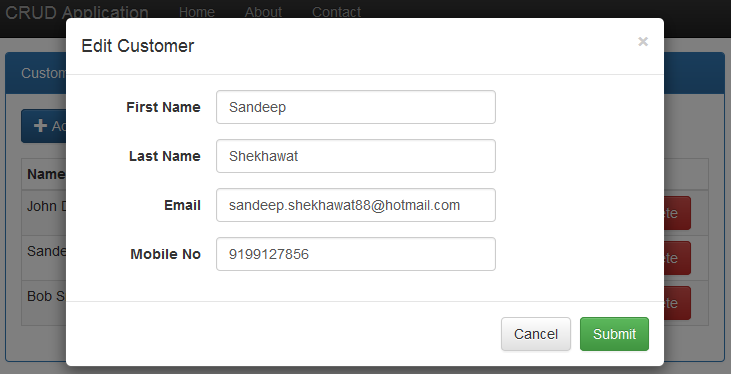731x374 pixels.
Task: Click the Mobile No input field
Action: tap(356, 254)
